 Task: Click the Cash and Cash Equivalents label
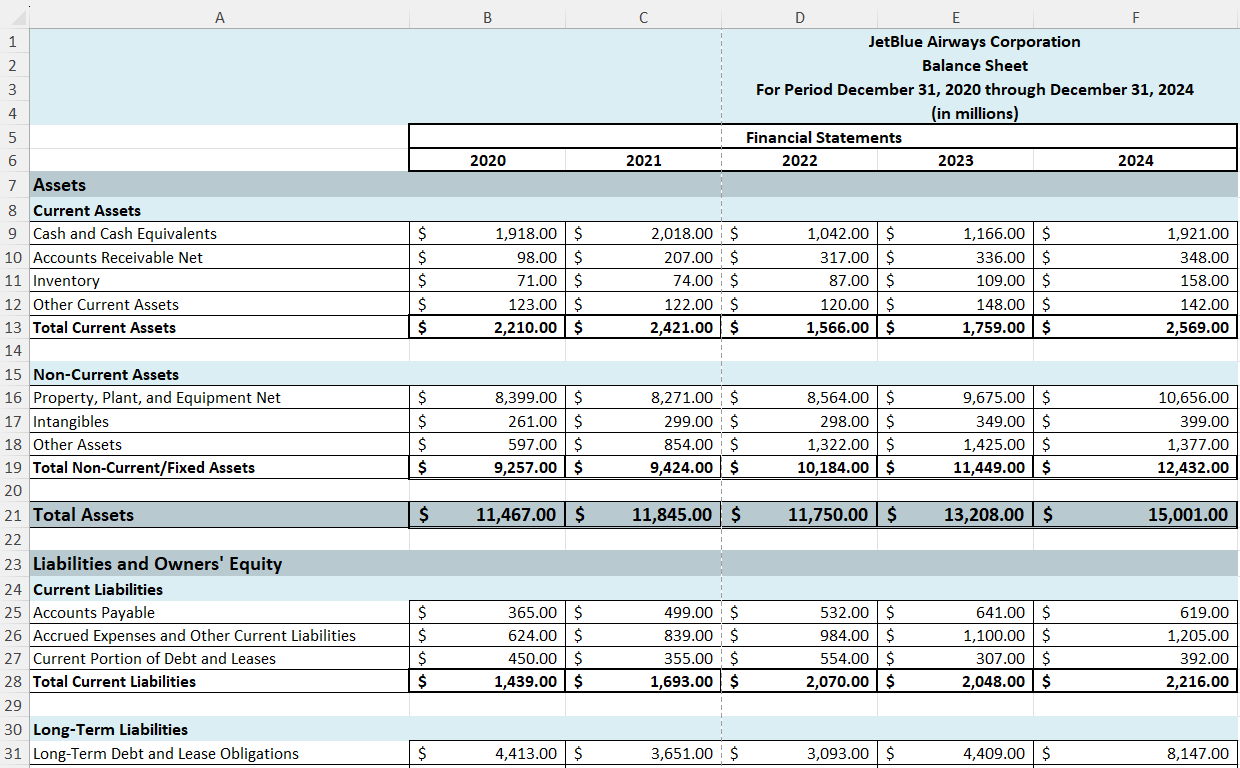pyautogui.click(x=124, y=233)
